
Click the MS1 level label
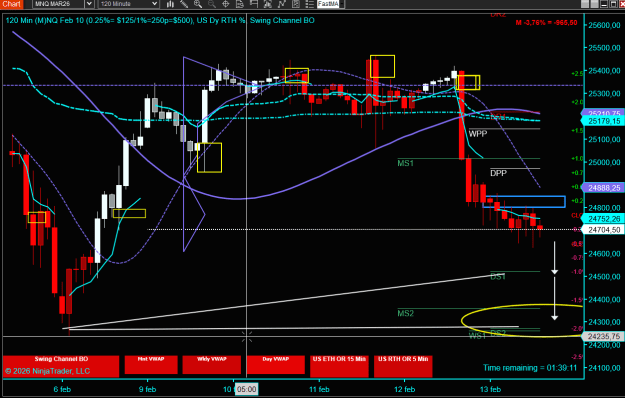pos(405,163)
